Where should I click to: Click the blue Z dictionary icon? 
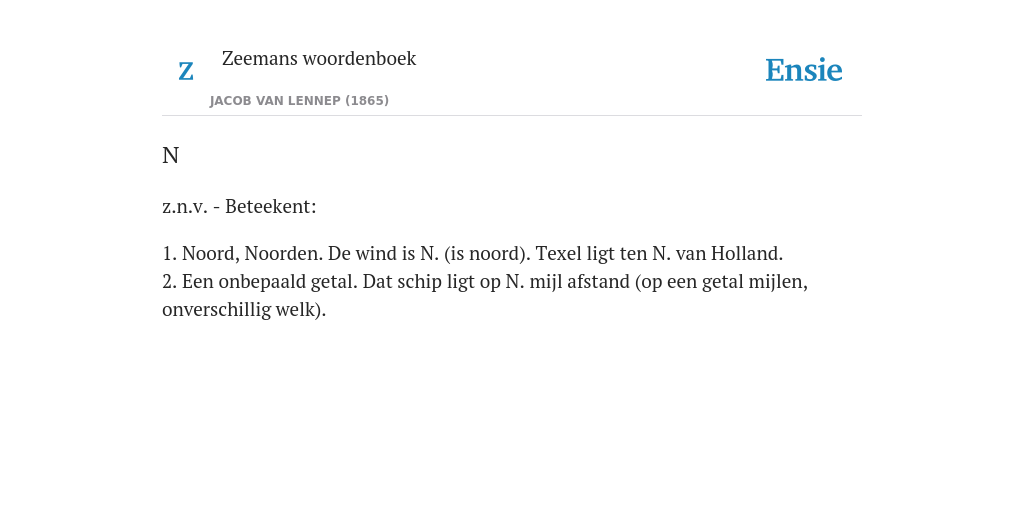pyautogui.click(x=186, y=71)
